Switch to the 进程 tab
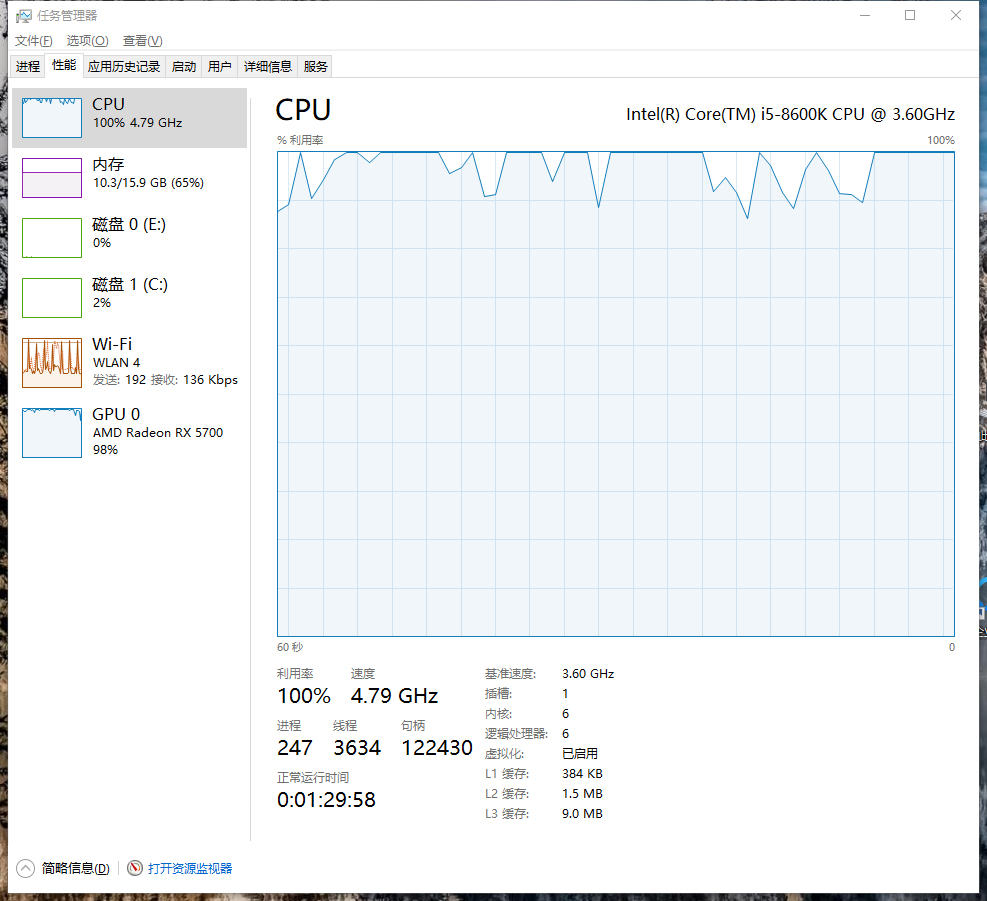Screen dimensions: 987x901 coord(27,65)
